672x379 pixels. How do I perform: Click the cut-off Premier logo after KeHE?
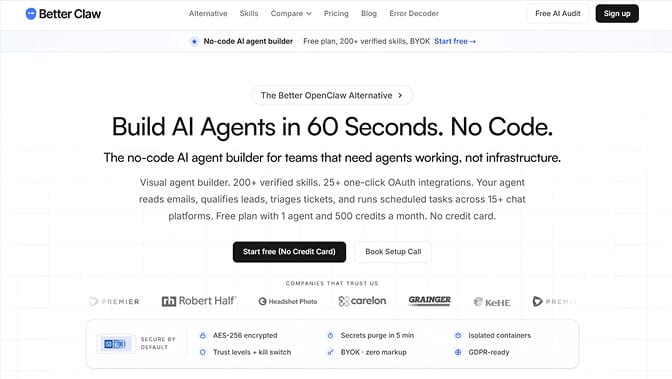click(x=554, y=301)
